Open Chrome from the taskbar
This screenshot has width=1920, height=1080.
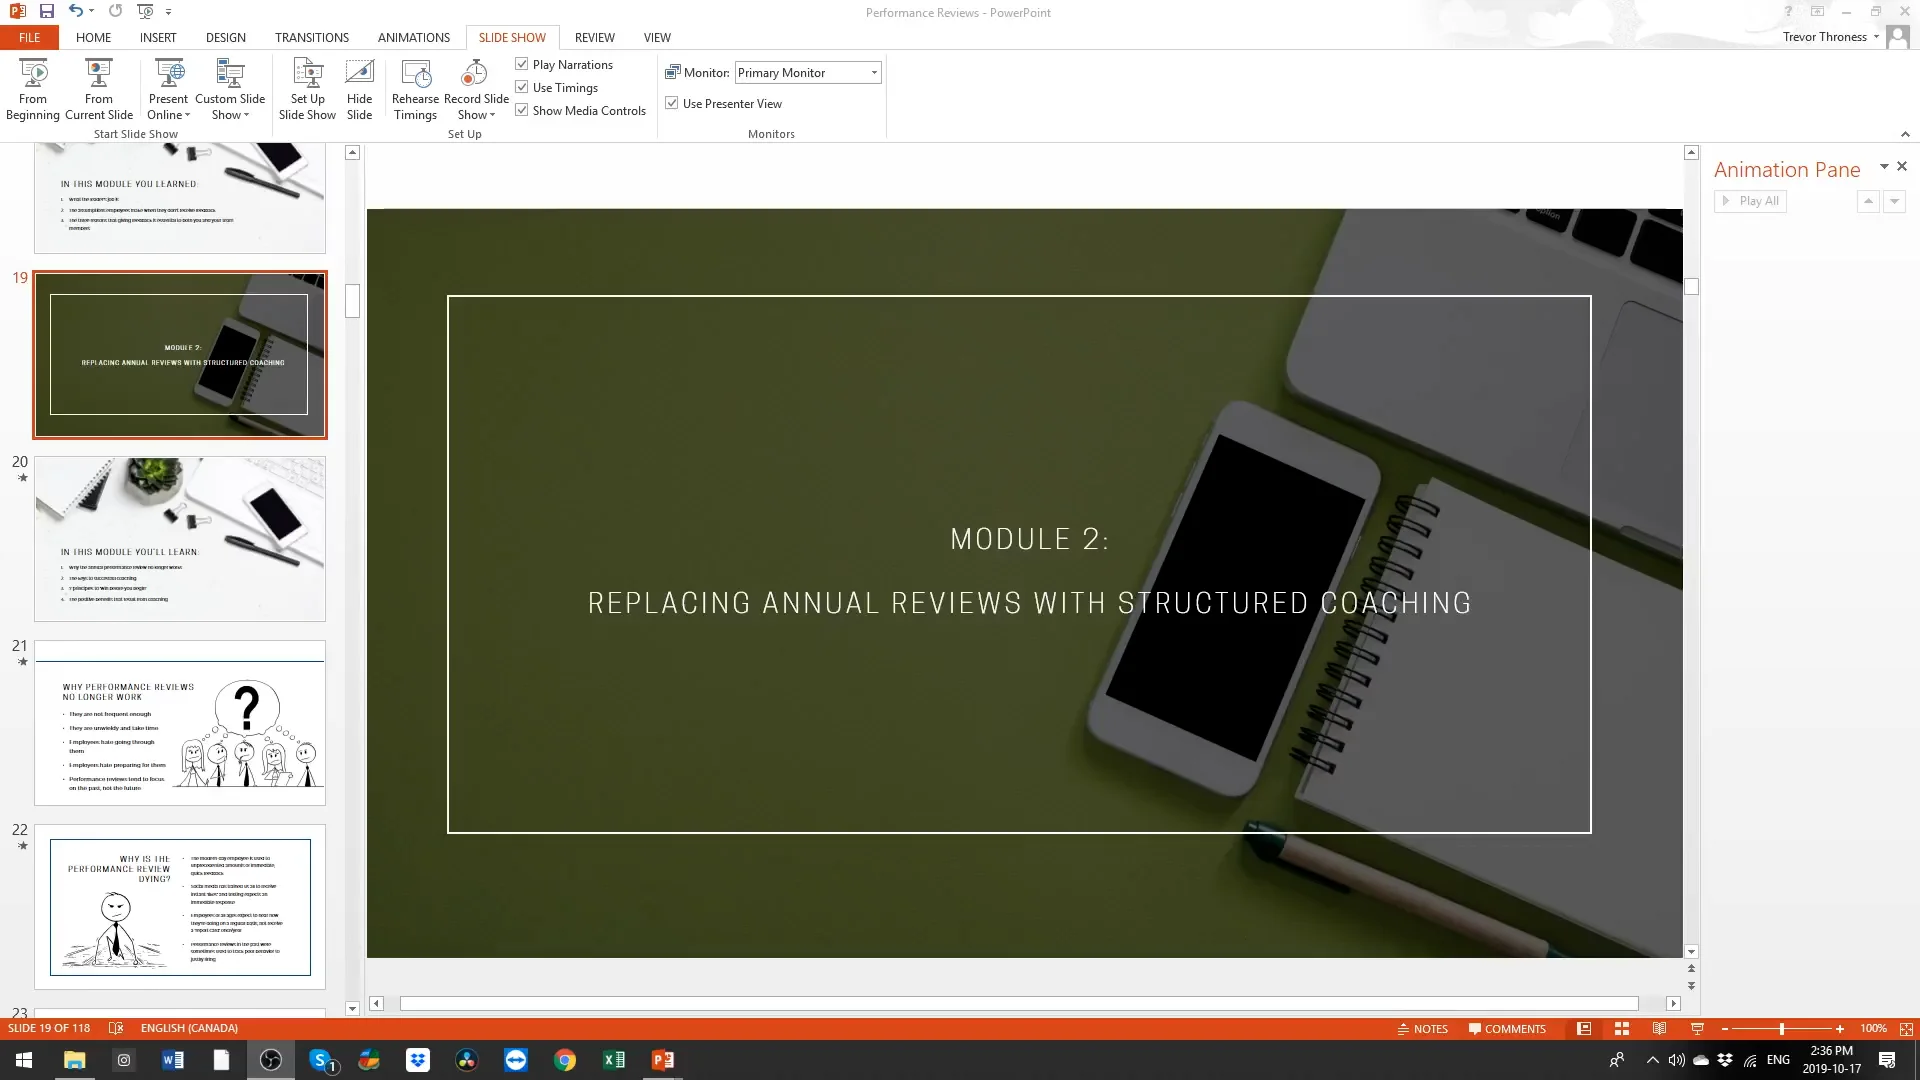565,1060
